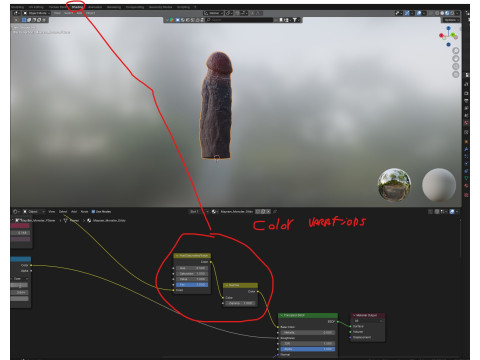Open node editor Object shader type dropdown
This screenshot has width=480, height=360.
coord(34,212)
